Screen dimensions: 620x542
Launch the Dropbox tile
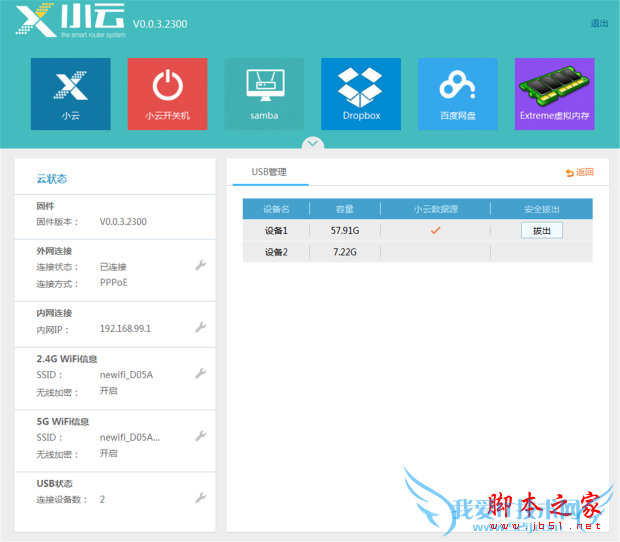tap(361, 94)
